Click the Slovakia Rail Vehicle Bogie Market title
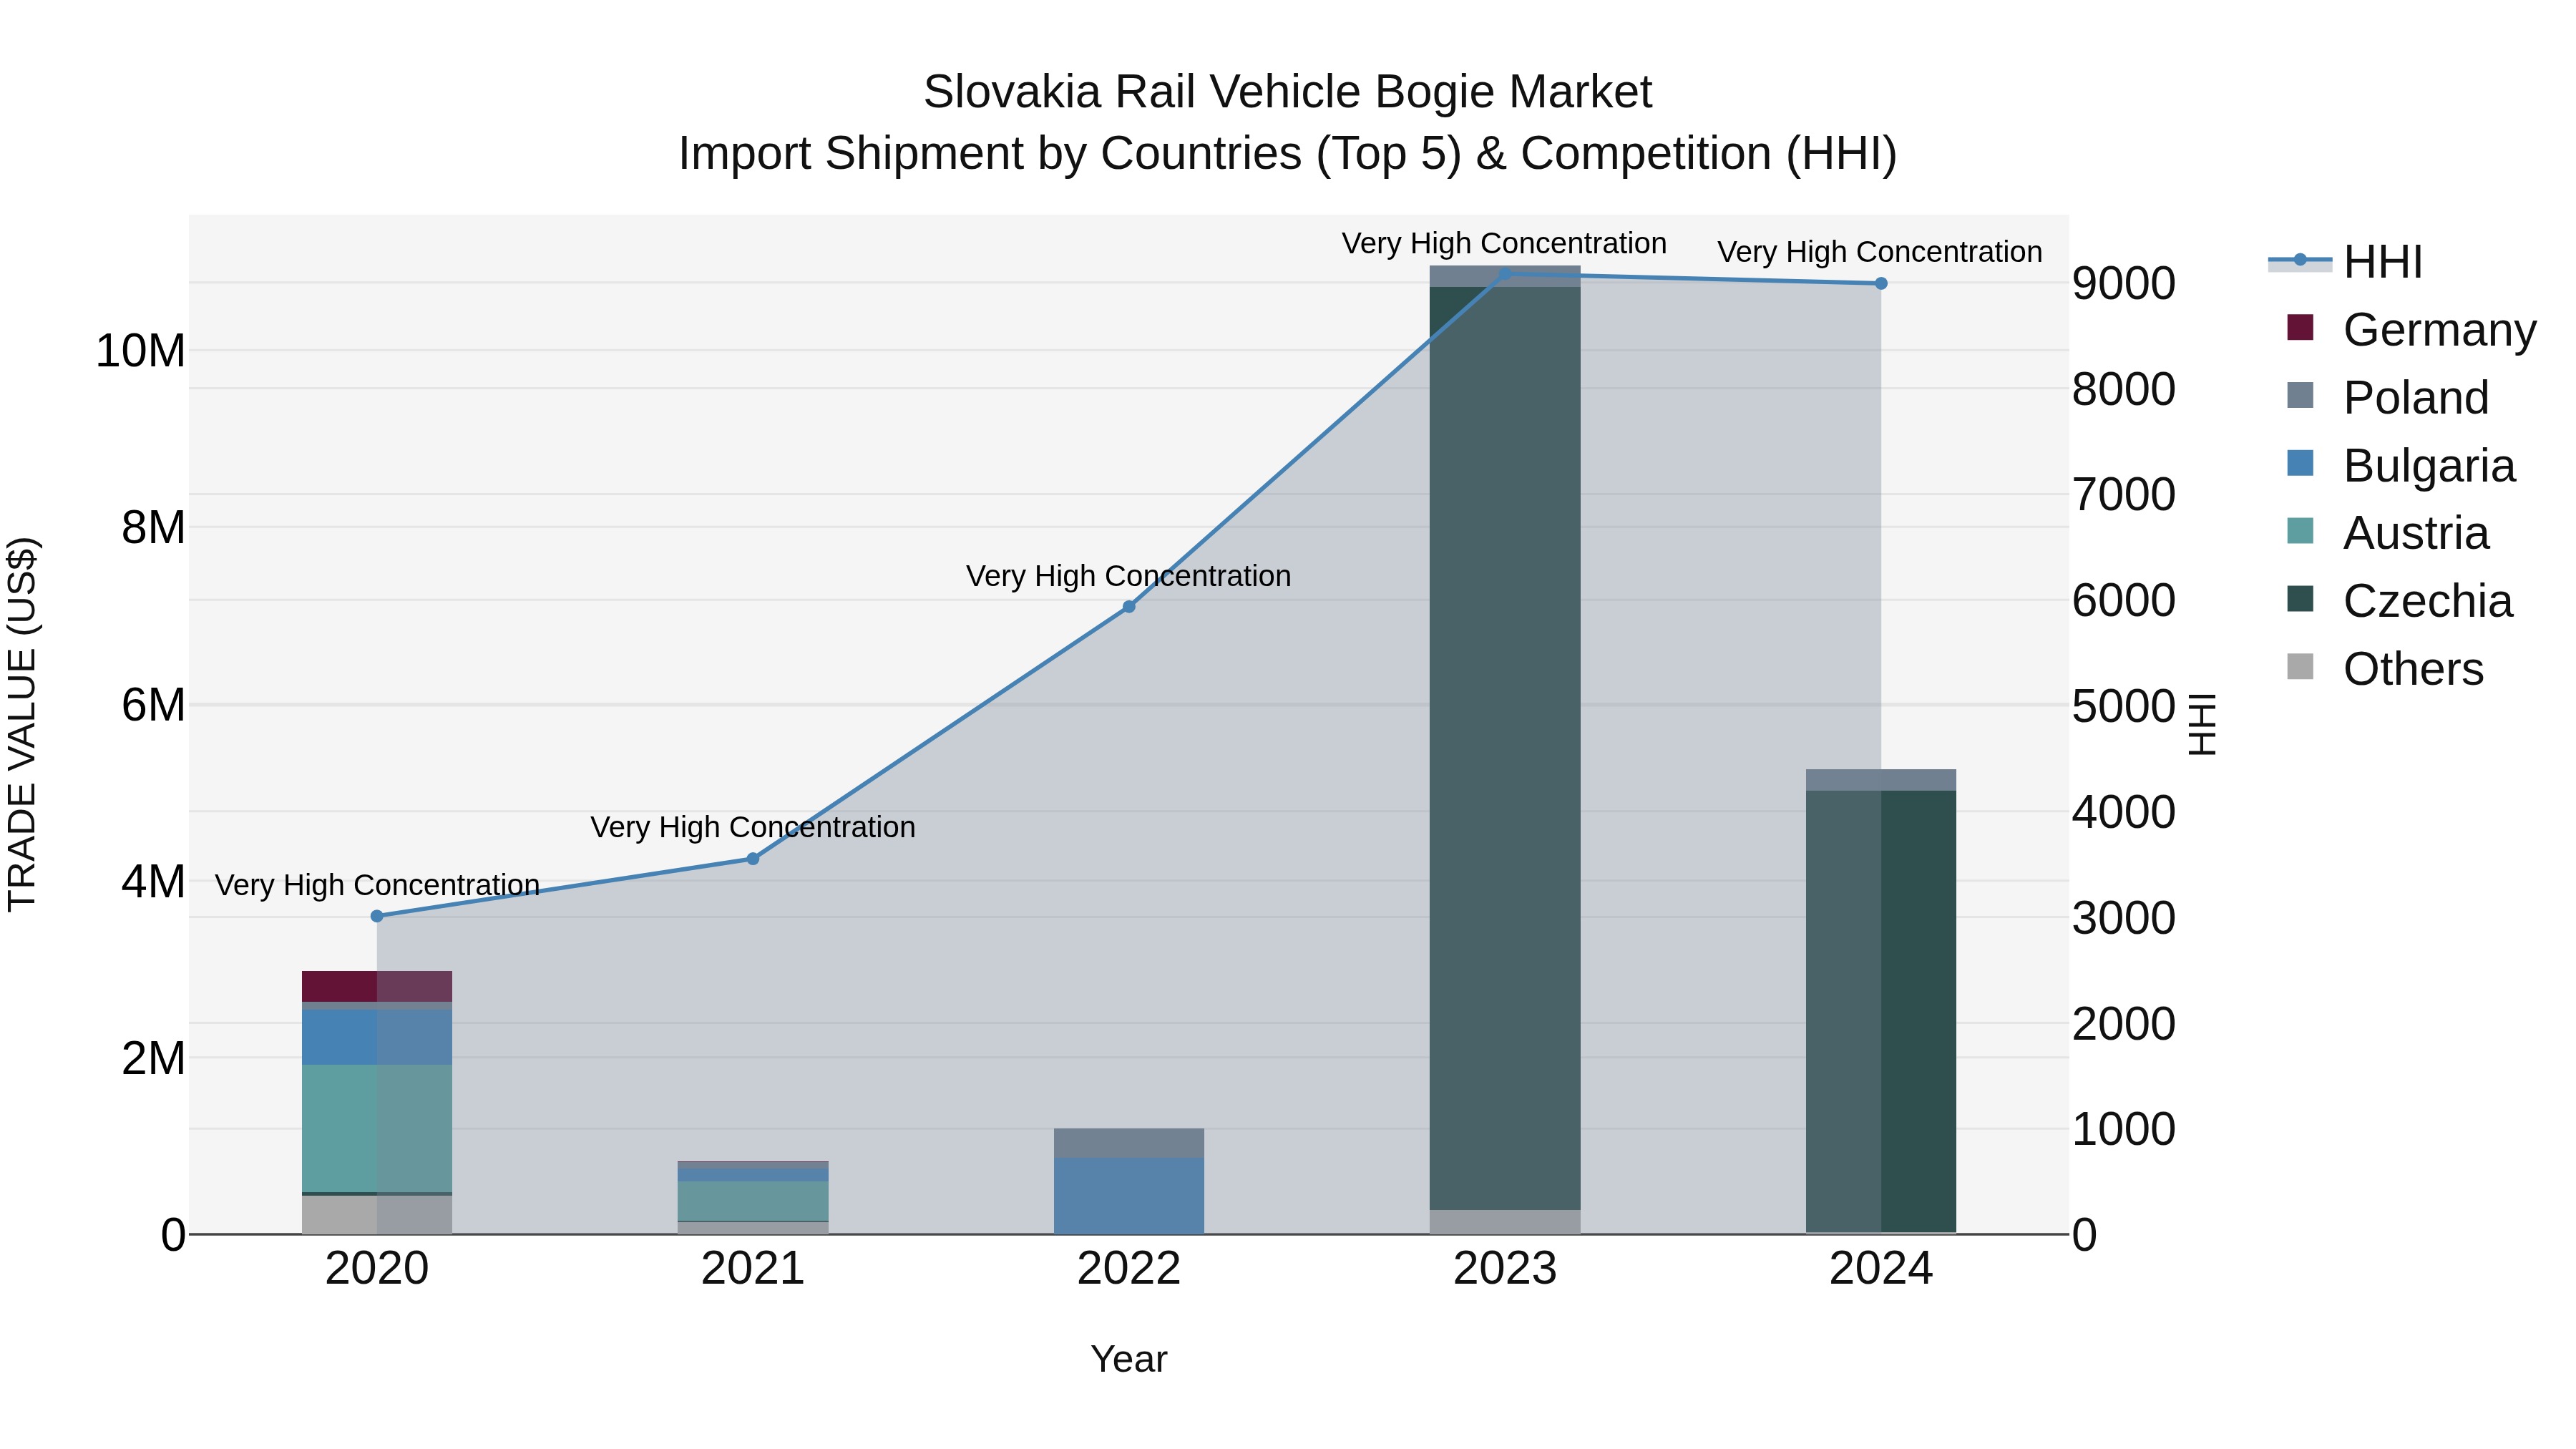 pyautogui.click(x=1288, y=92)
